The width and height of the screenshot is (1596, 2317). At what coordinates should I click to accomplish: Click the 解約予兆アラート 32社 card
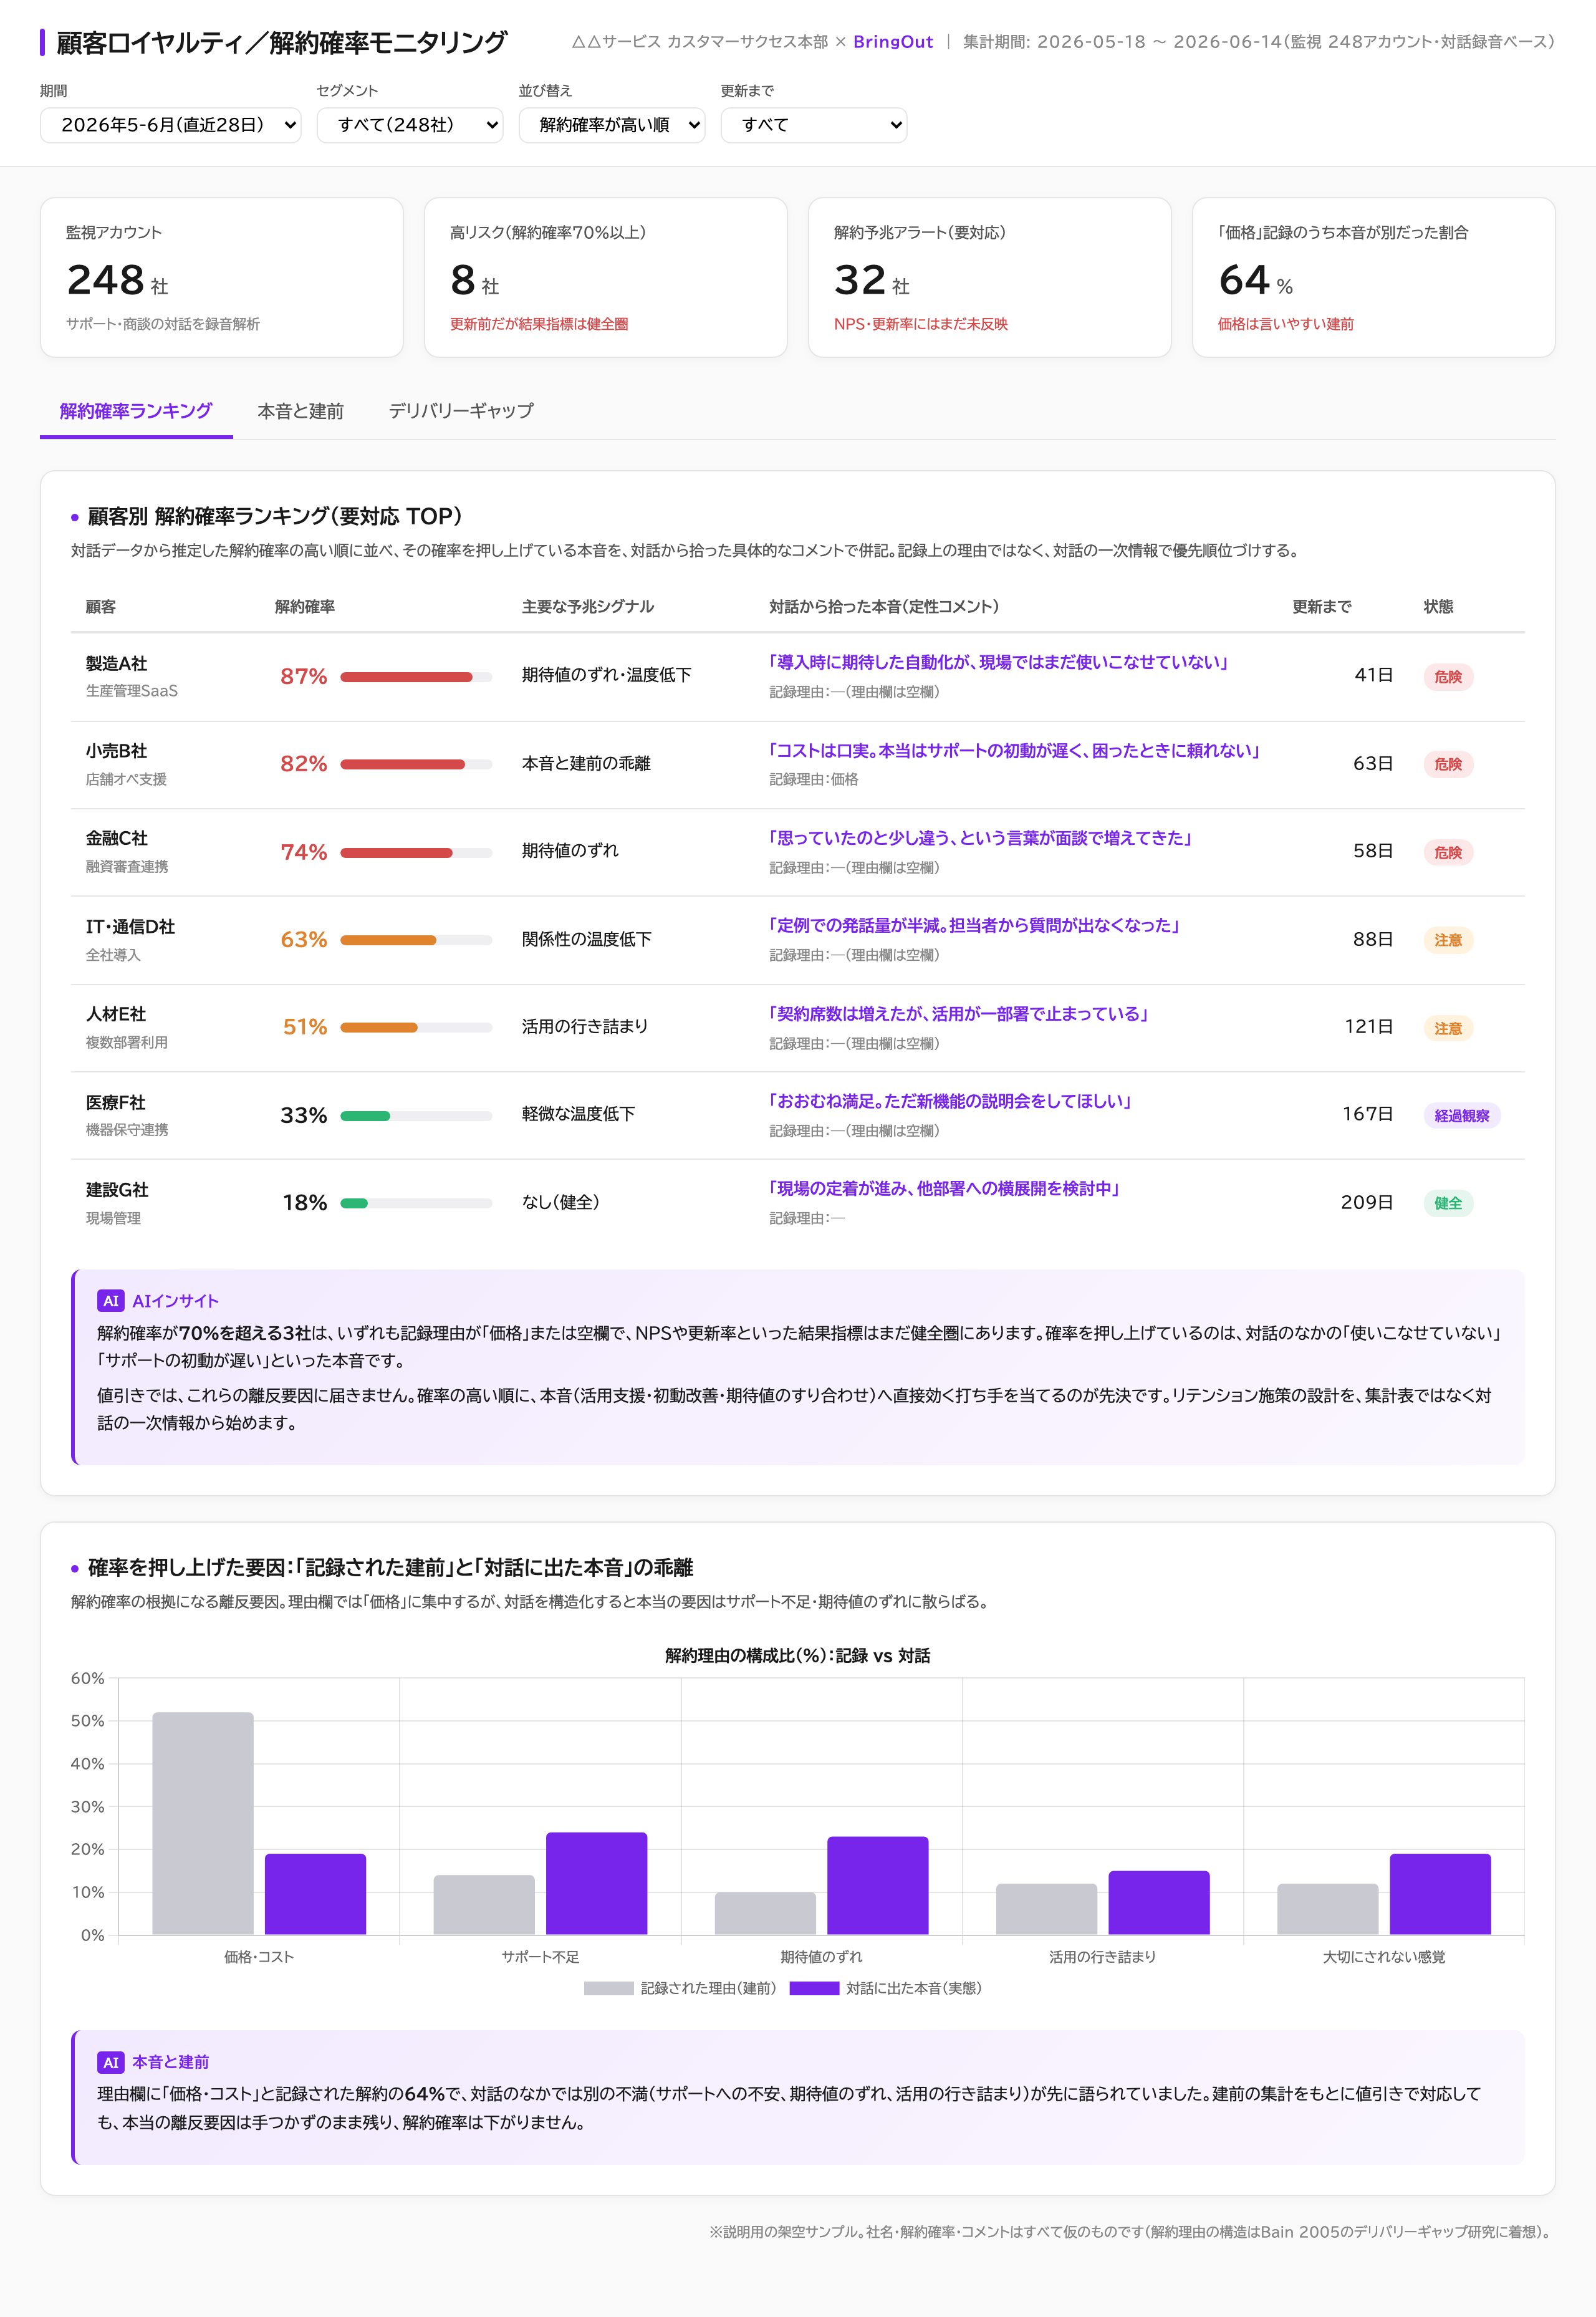tap(989, 277)
